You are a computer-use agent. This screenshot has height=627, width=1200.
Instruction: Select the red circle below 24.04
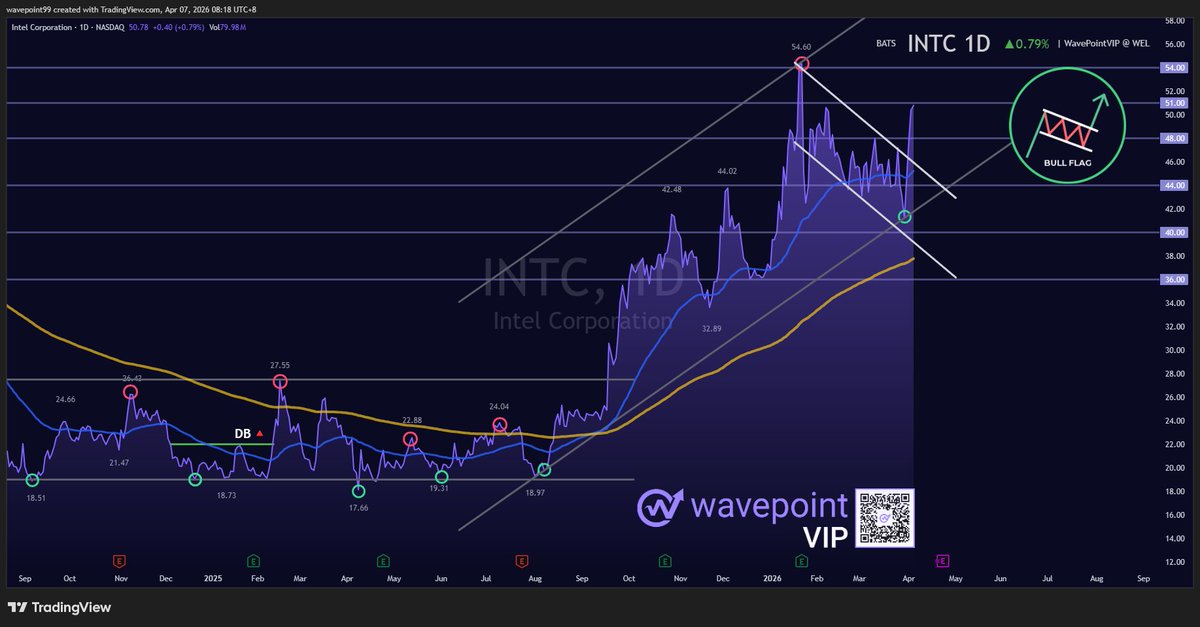pyautogui.click(x=500, y=426)
